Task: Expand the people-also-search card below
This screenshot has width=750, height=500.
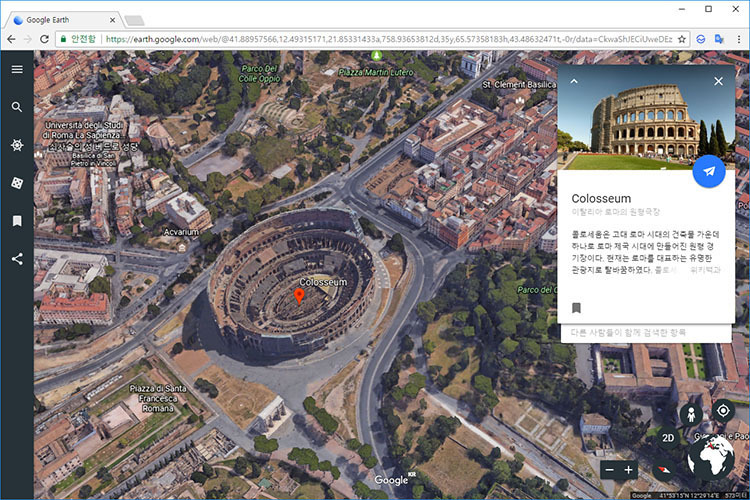Action: pyautogui.click(x=646, y=333)
